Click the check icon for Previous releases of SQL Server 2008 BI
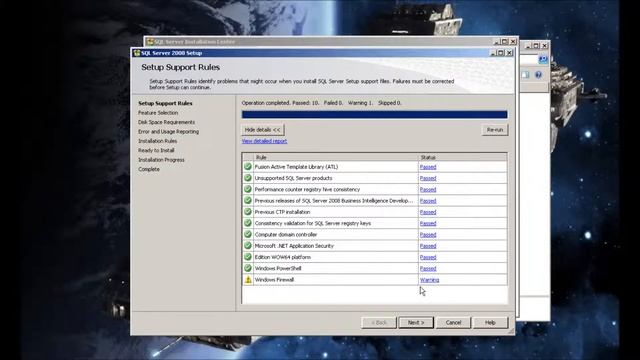The height and width of the screenshot is (360, 640). click(248, 200)
